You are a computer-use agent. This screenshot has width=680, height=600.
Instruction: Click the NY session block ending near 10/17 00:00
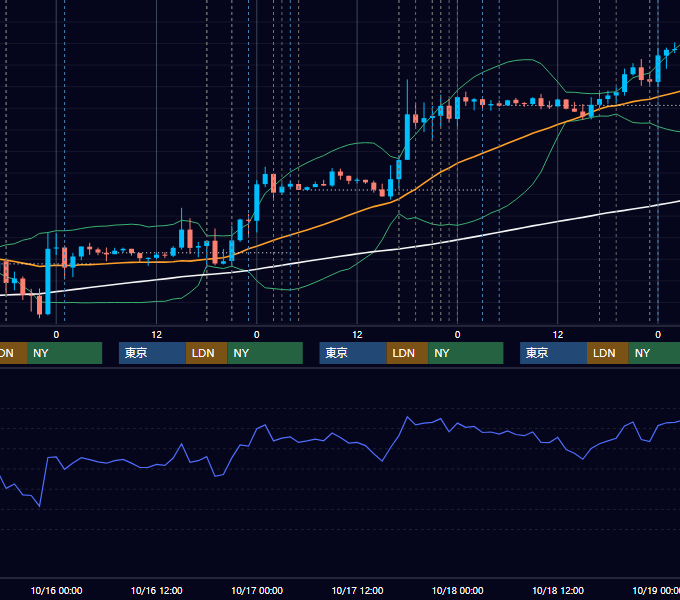coord(265,353)
